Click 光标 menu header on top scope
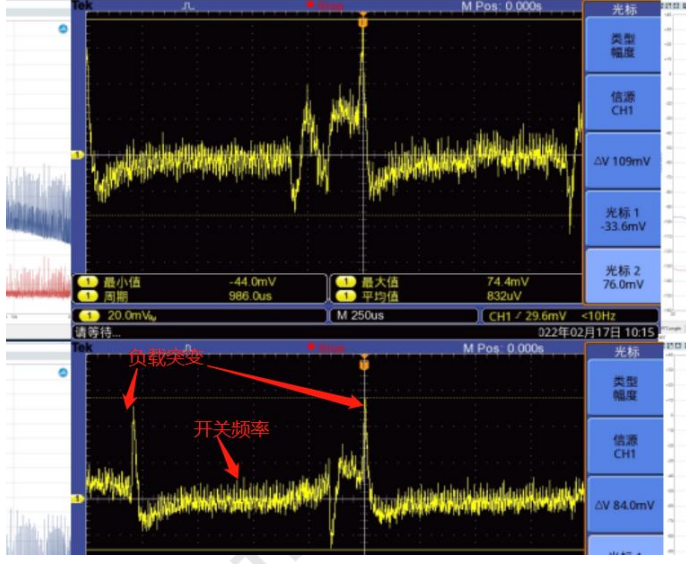Viewport: 686px width, 564px height. pyautogui.click(x=624, y=9)
